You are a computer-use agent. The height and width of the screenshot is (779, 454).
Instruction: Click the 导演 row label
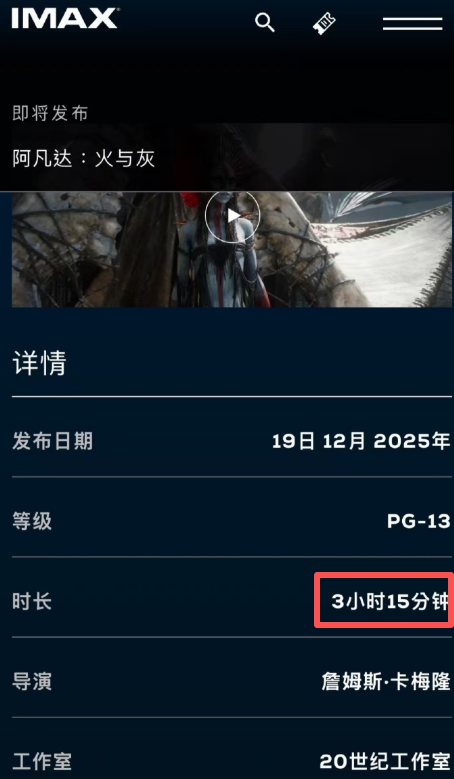click(x=32, y=682)
